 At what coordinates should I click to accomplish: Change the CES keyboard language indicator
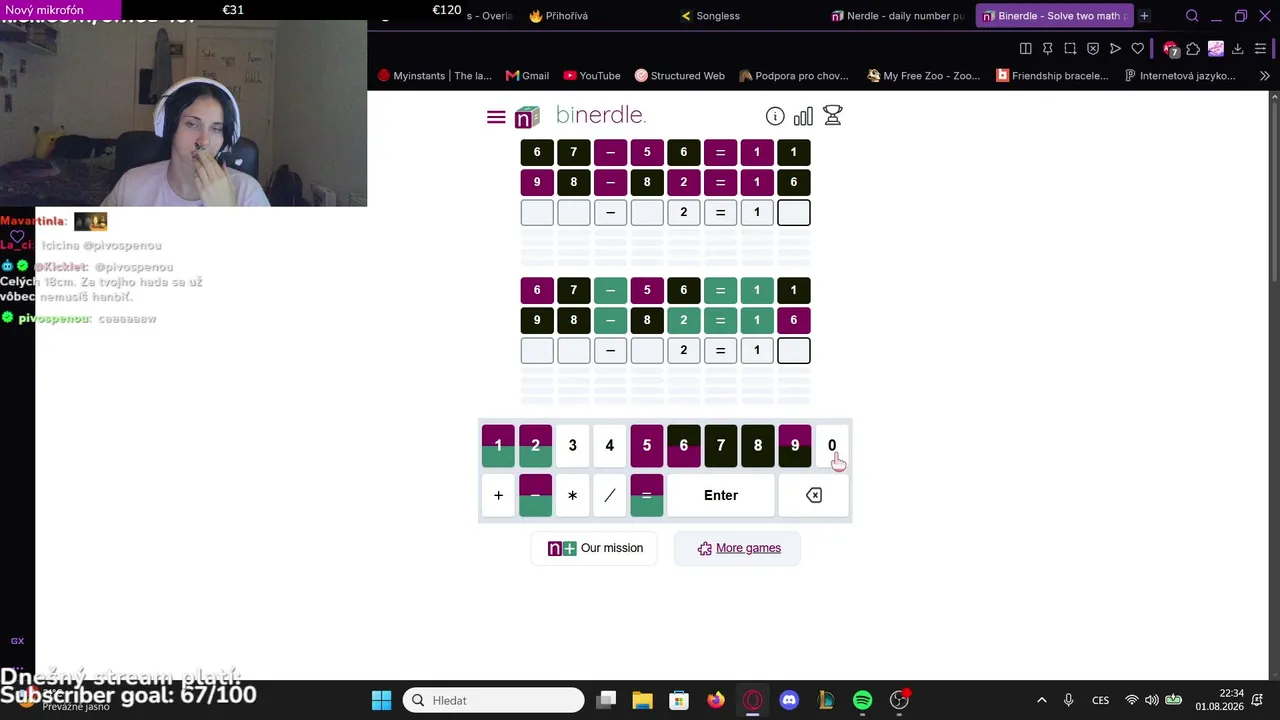click(x=1100, y=700)
